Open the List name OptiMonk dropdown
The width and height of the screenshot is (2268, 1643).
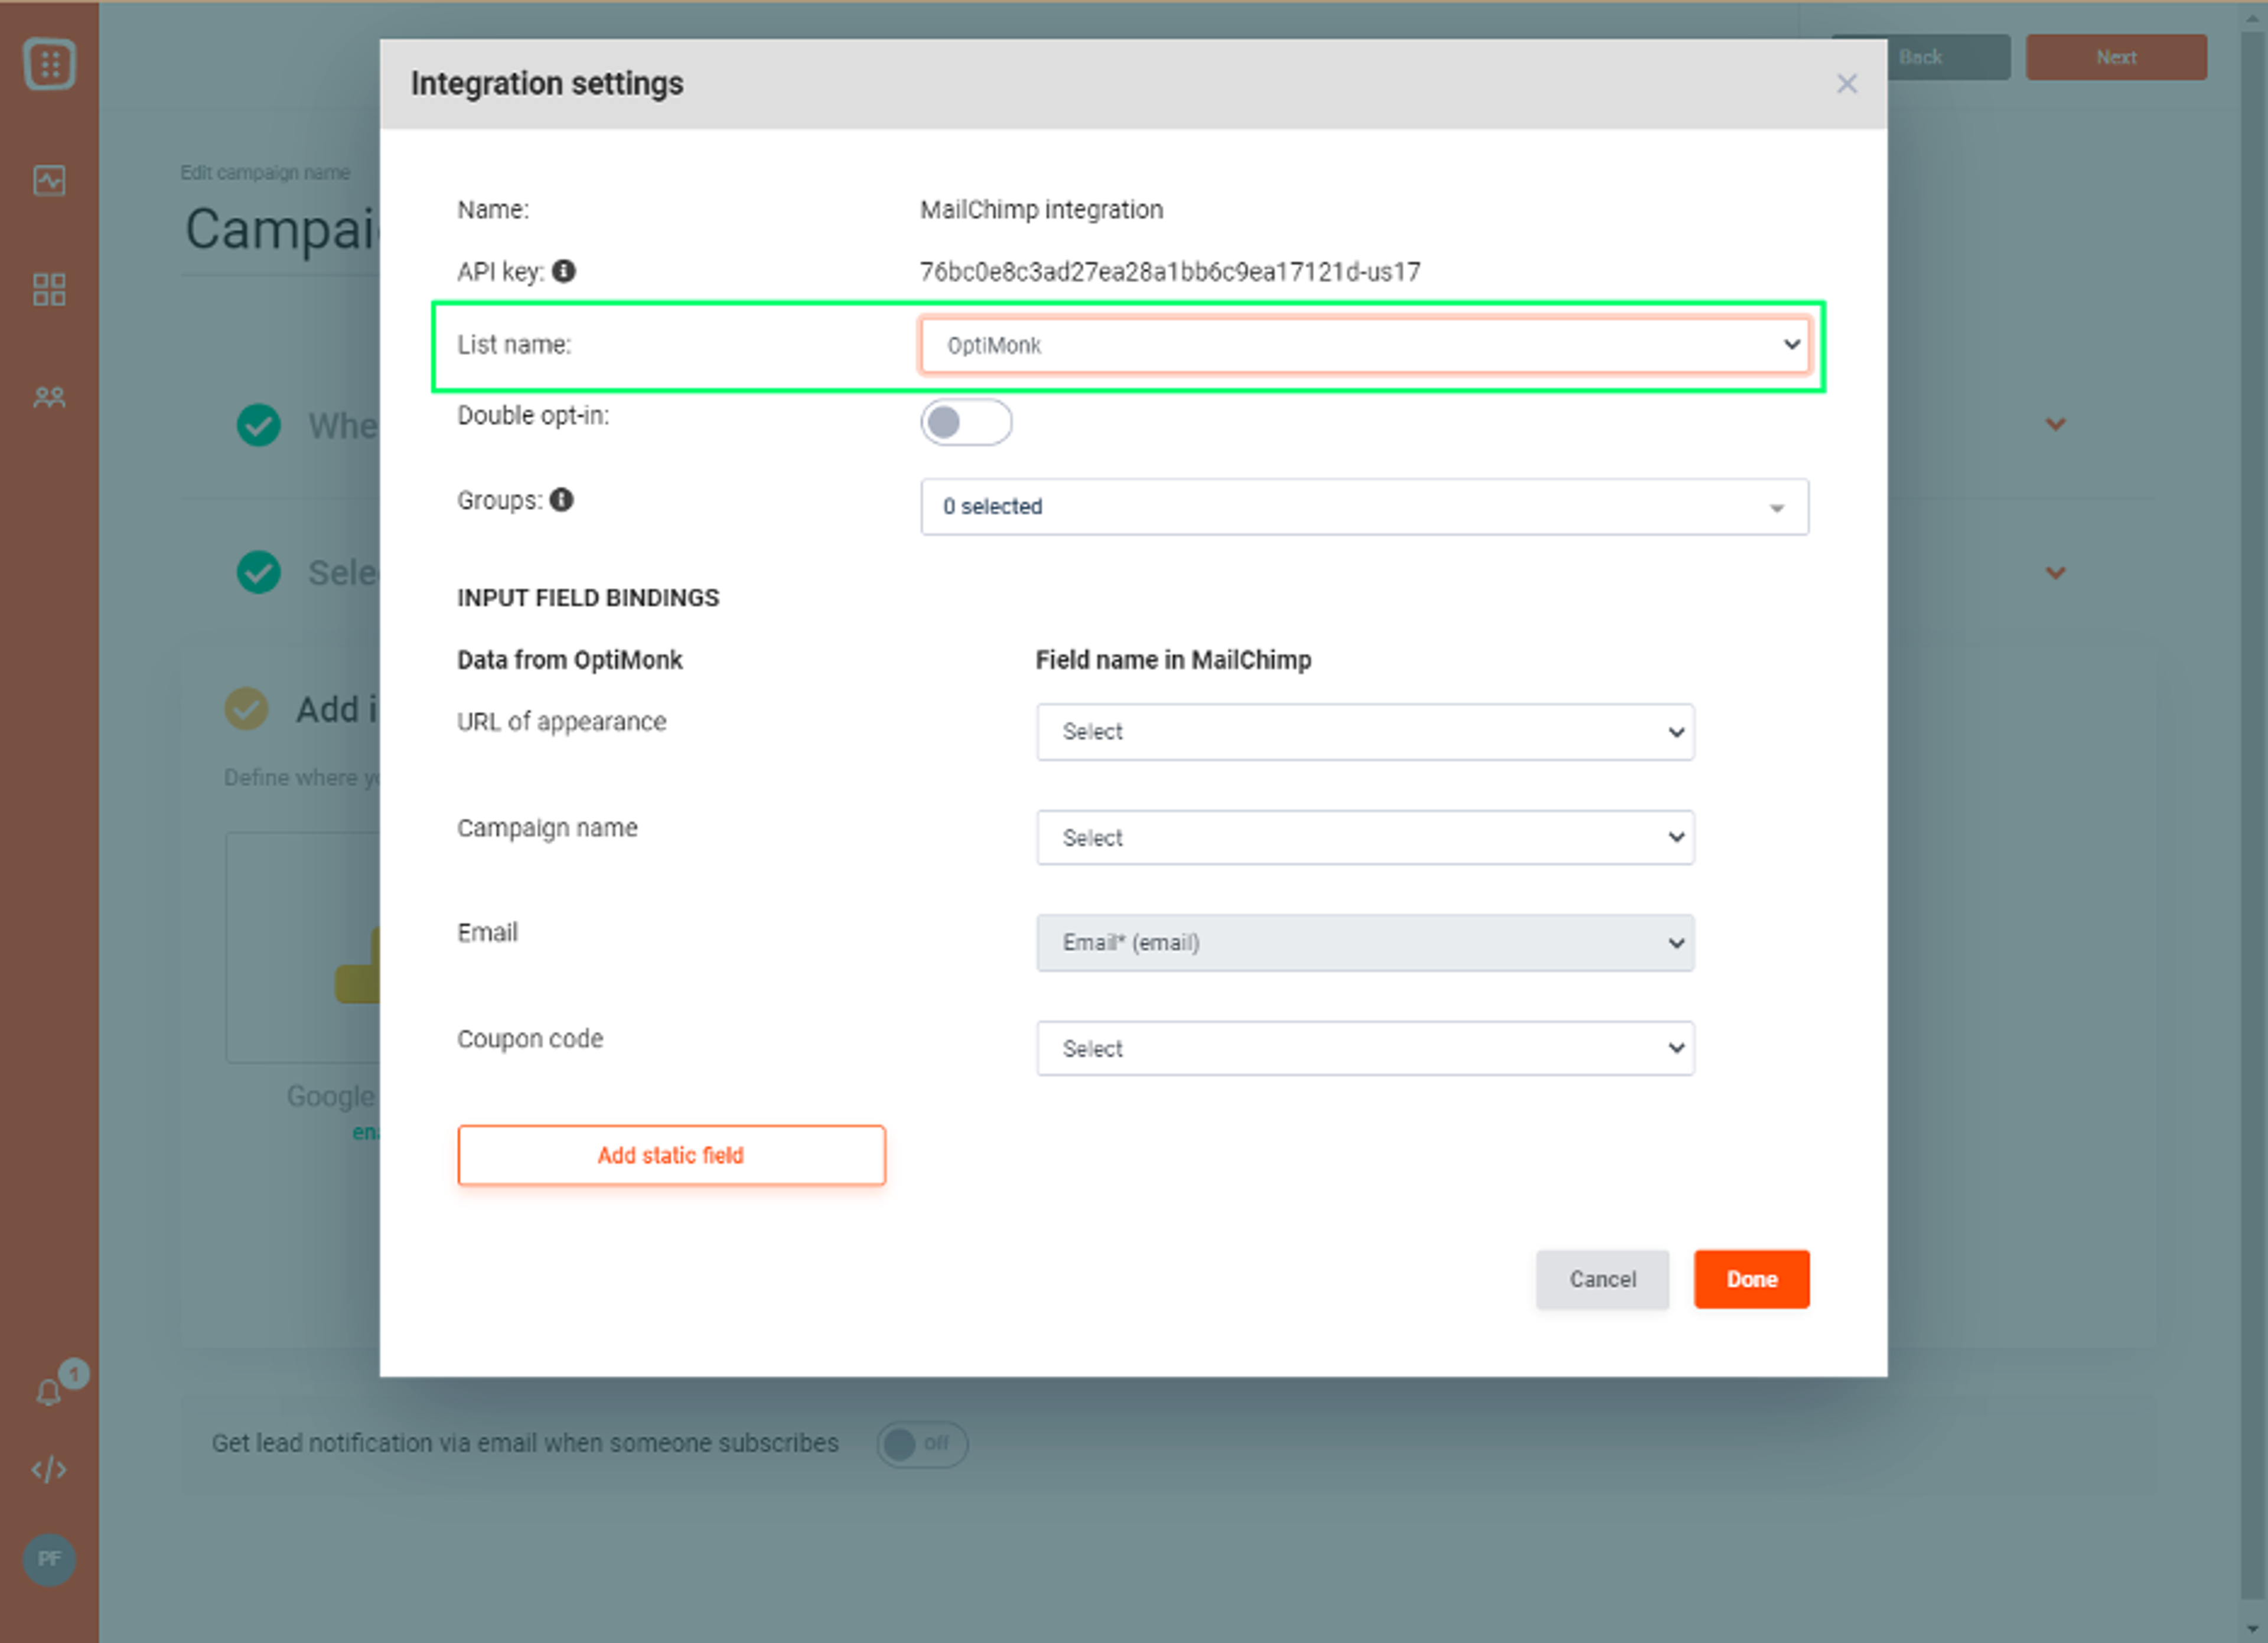(1364, 345)
